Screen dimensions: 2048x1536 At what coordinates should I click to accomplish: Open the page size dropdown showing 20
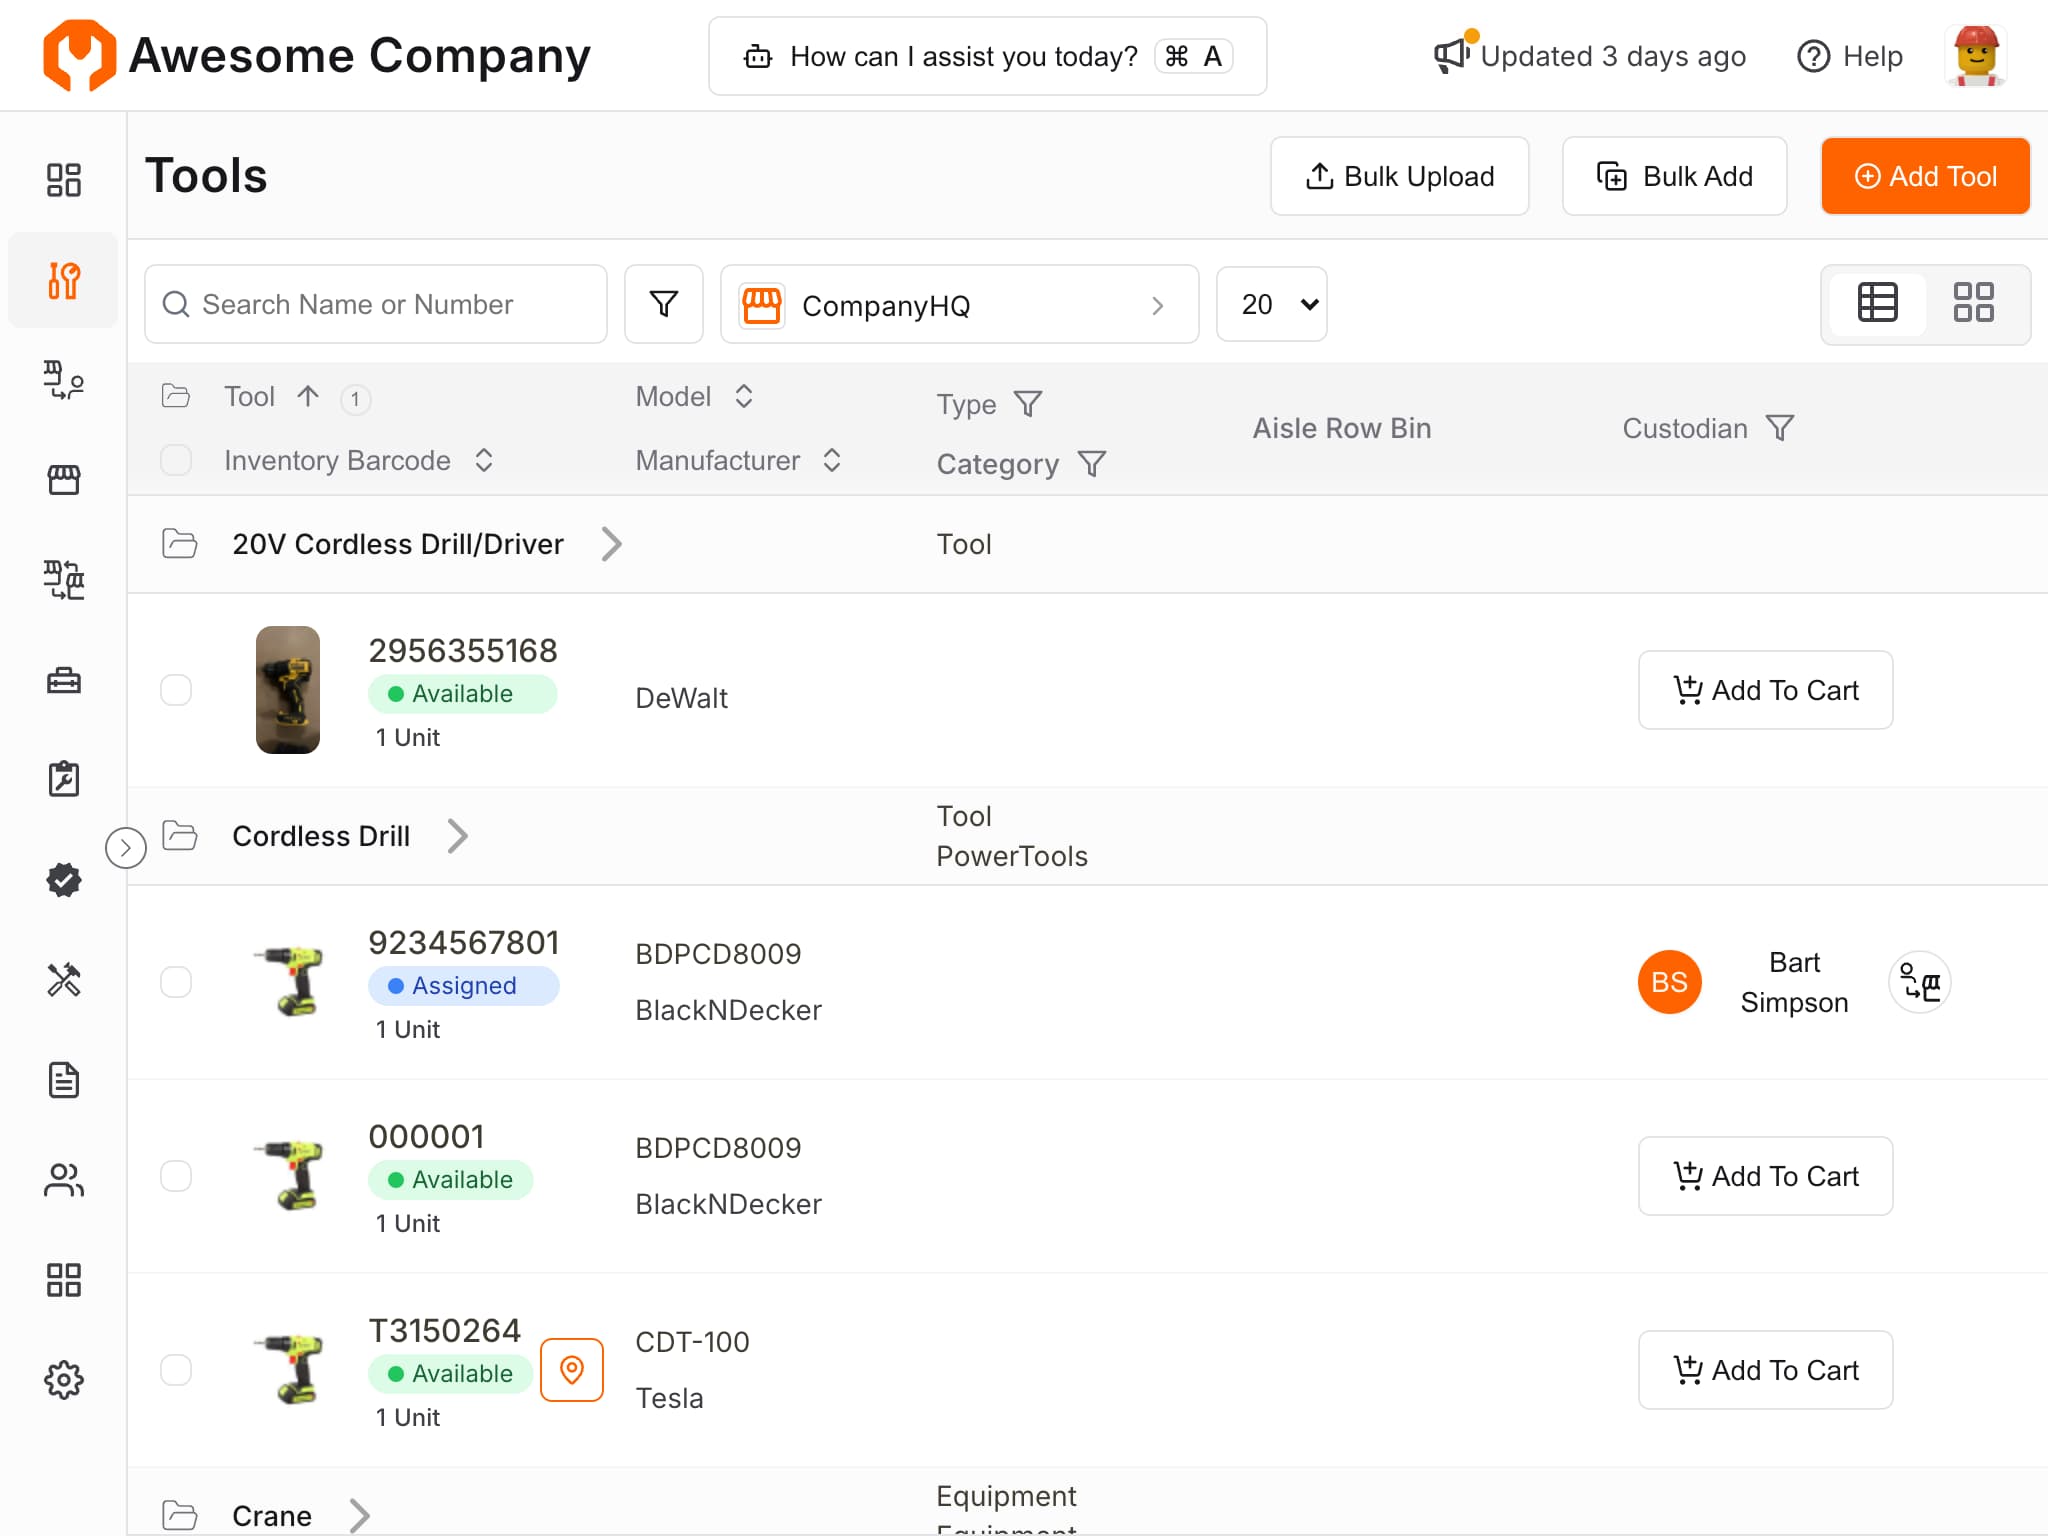coord(1271,304)
